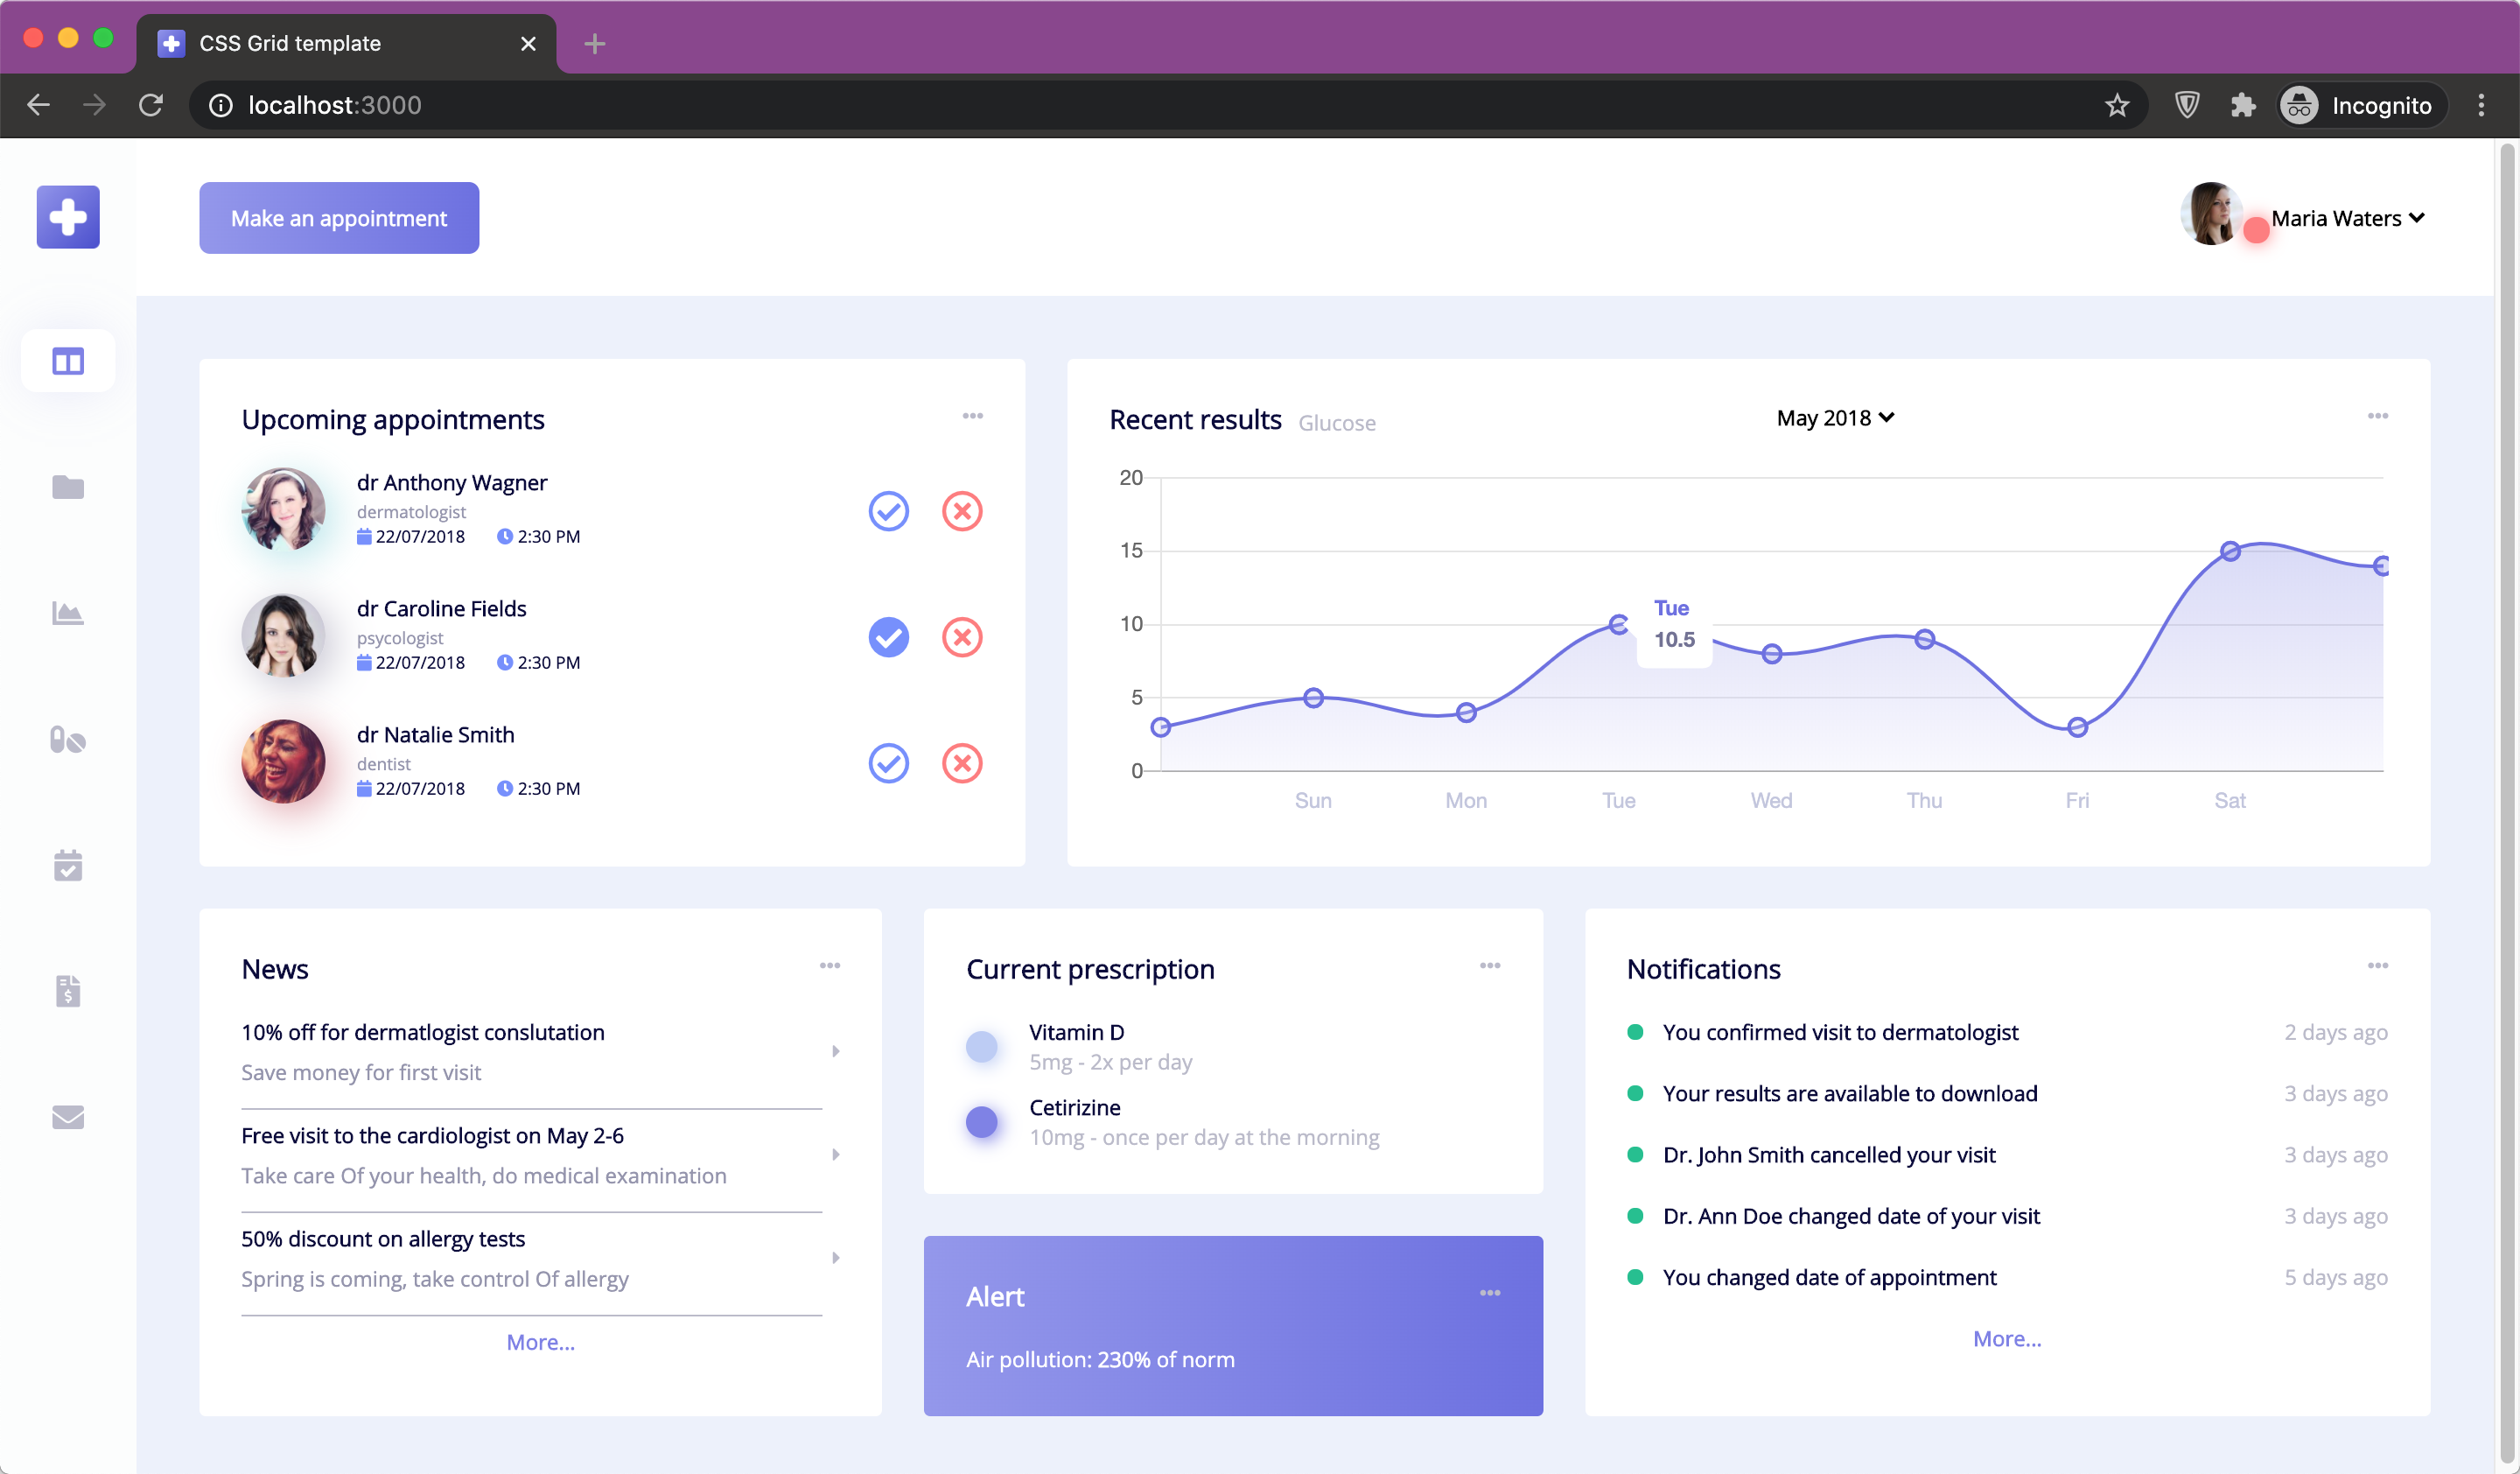Click the Saturday data point on glucose chart
2520x1474 pixels.
[2230, 551]
